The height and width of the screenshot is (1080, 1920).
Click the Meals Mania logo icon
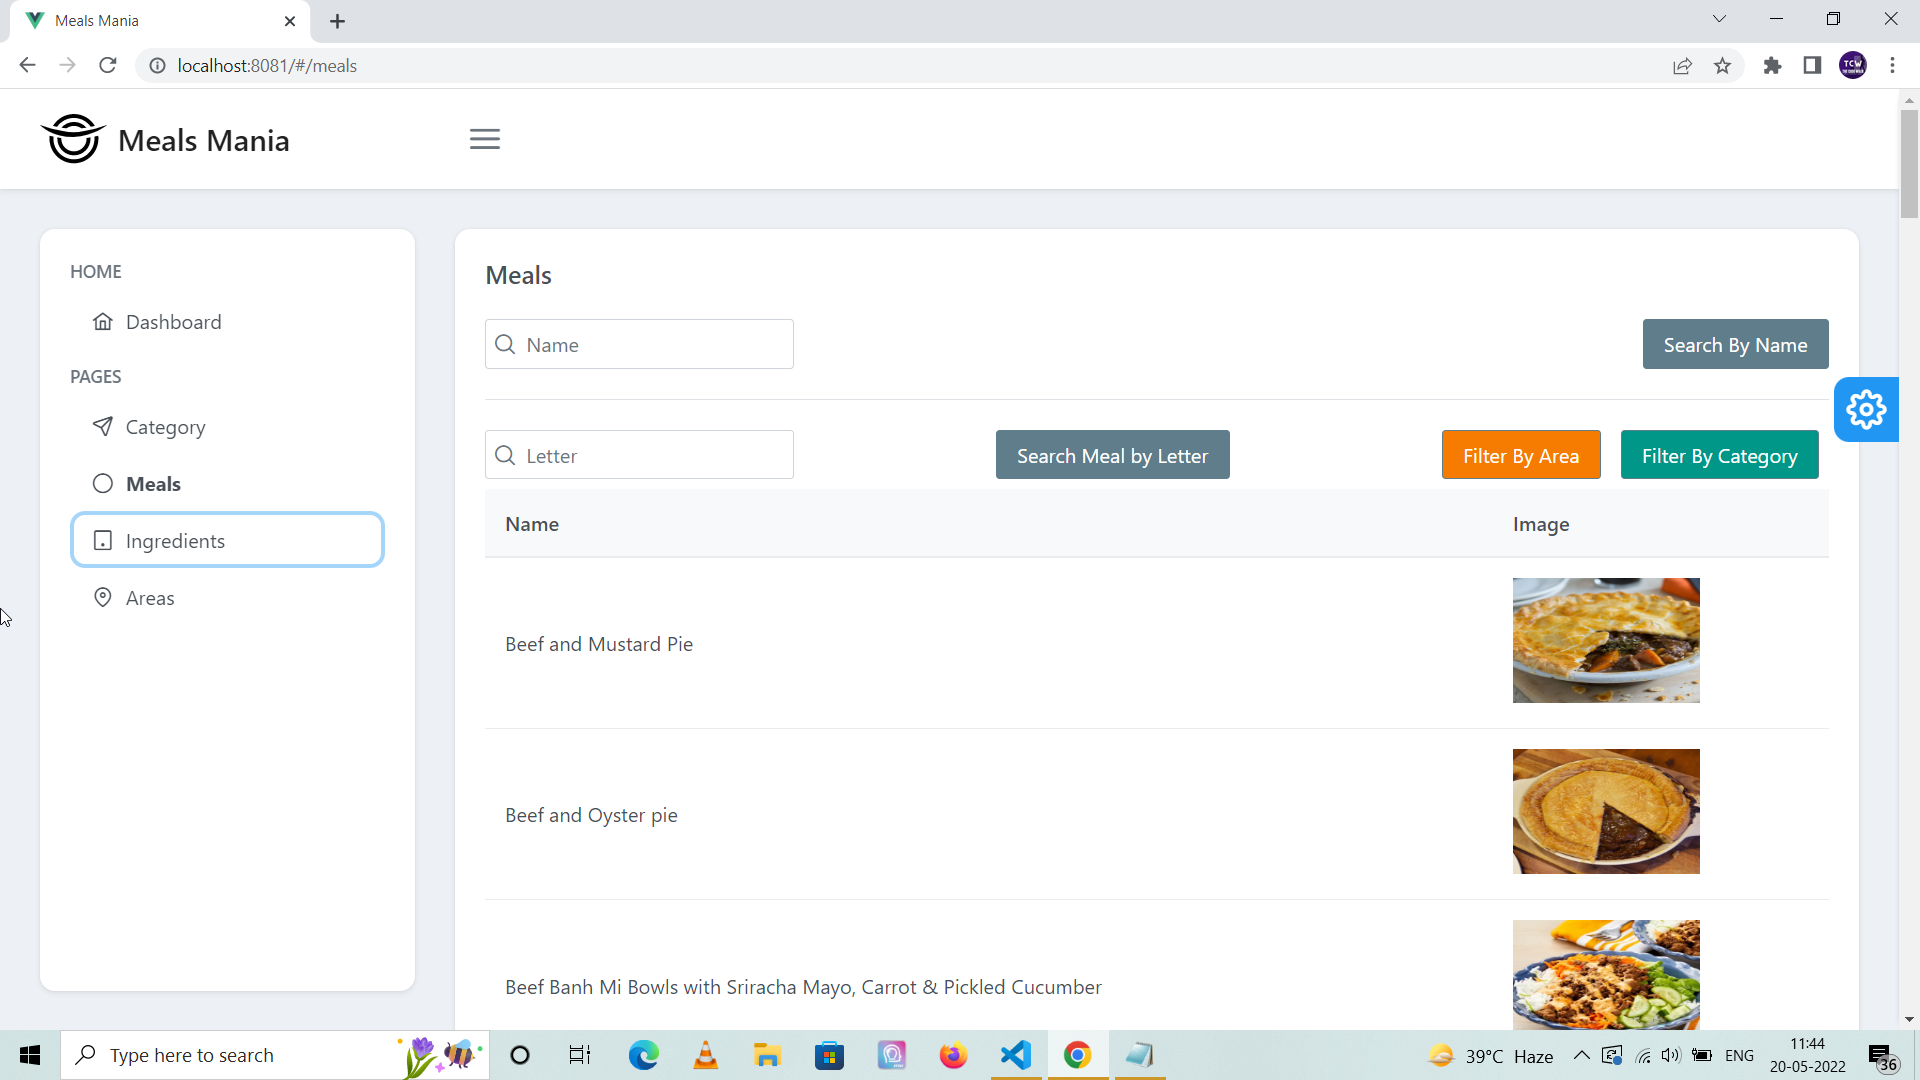[x=71, y=138]
